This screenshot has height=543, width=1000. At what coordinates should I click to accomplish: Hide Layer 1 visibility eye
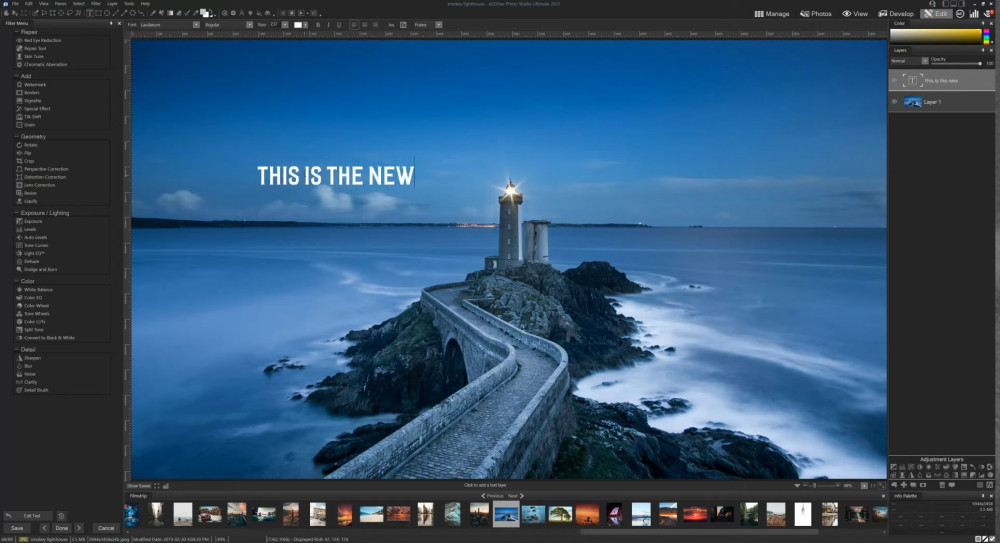(x=894, y=101)
